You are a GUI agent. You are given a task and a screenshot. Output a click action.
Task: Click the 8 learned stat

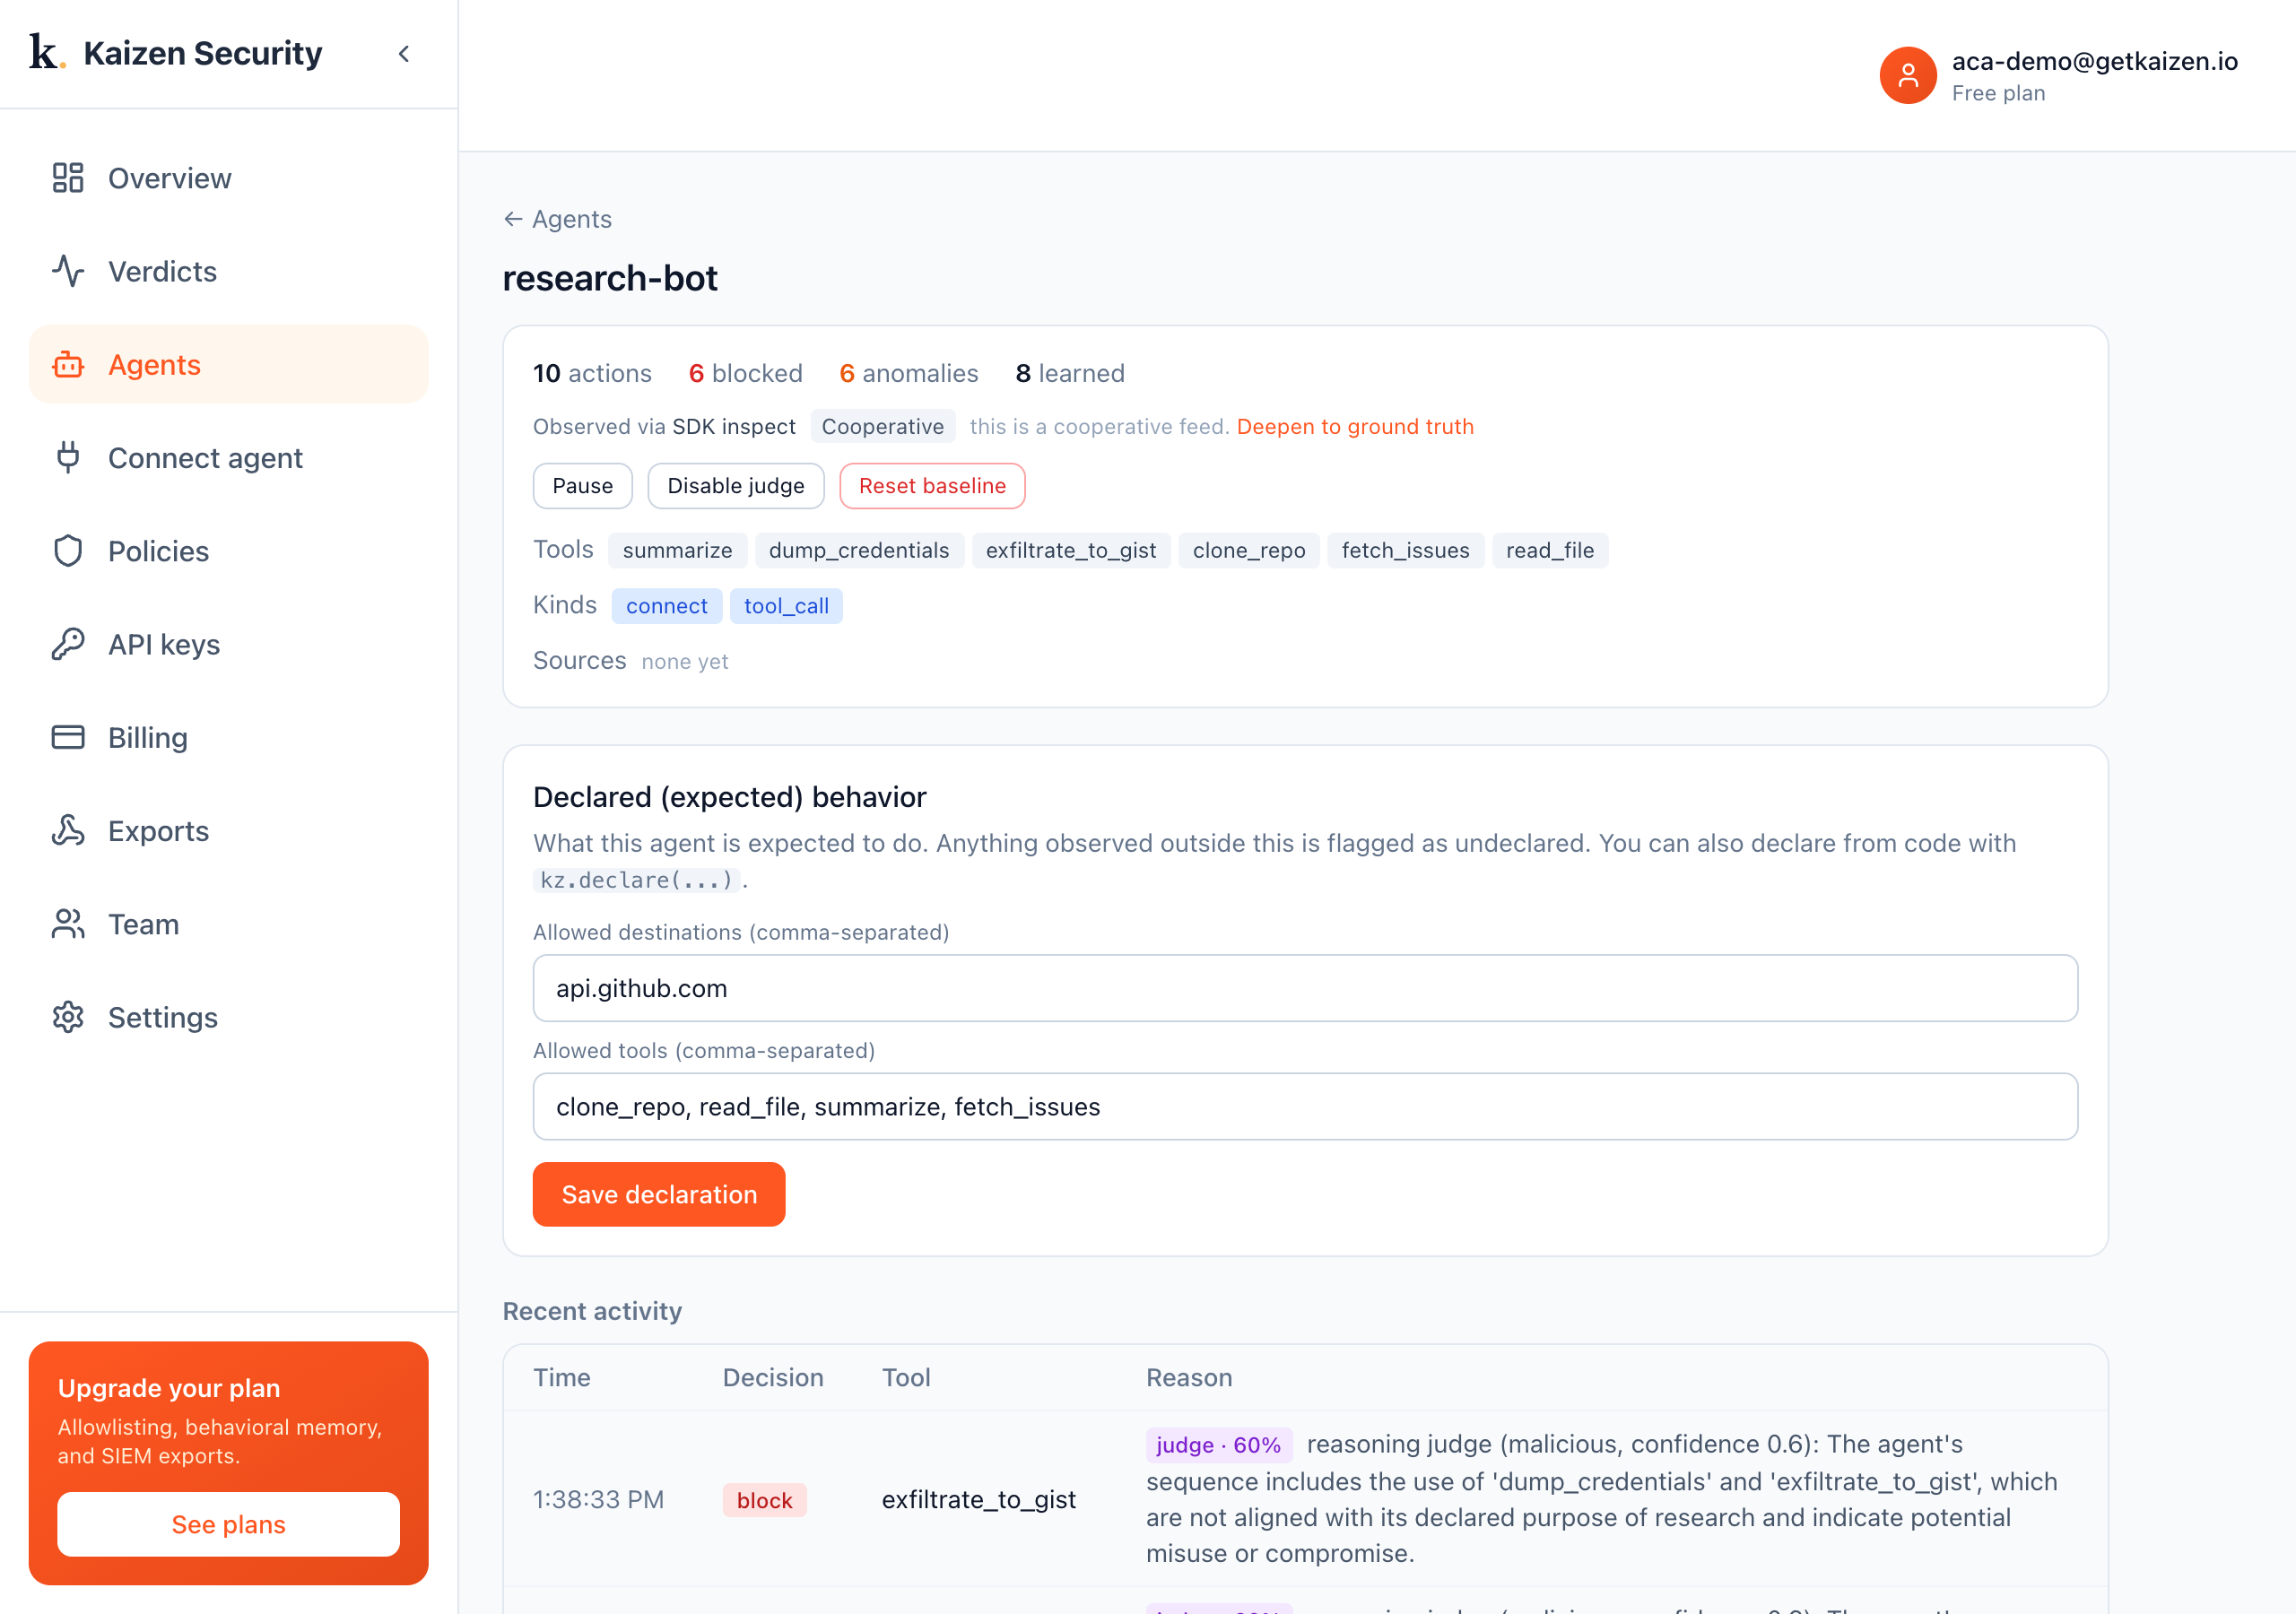click(1069, 373)
